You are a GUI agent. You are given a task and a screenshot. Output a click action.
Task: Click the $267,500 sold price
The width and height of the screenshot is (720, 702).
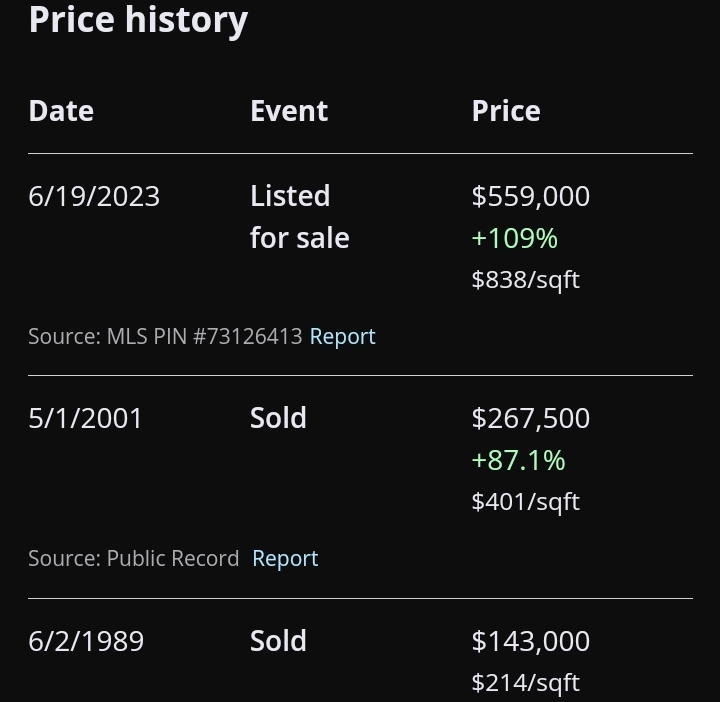pos(531,418)
